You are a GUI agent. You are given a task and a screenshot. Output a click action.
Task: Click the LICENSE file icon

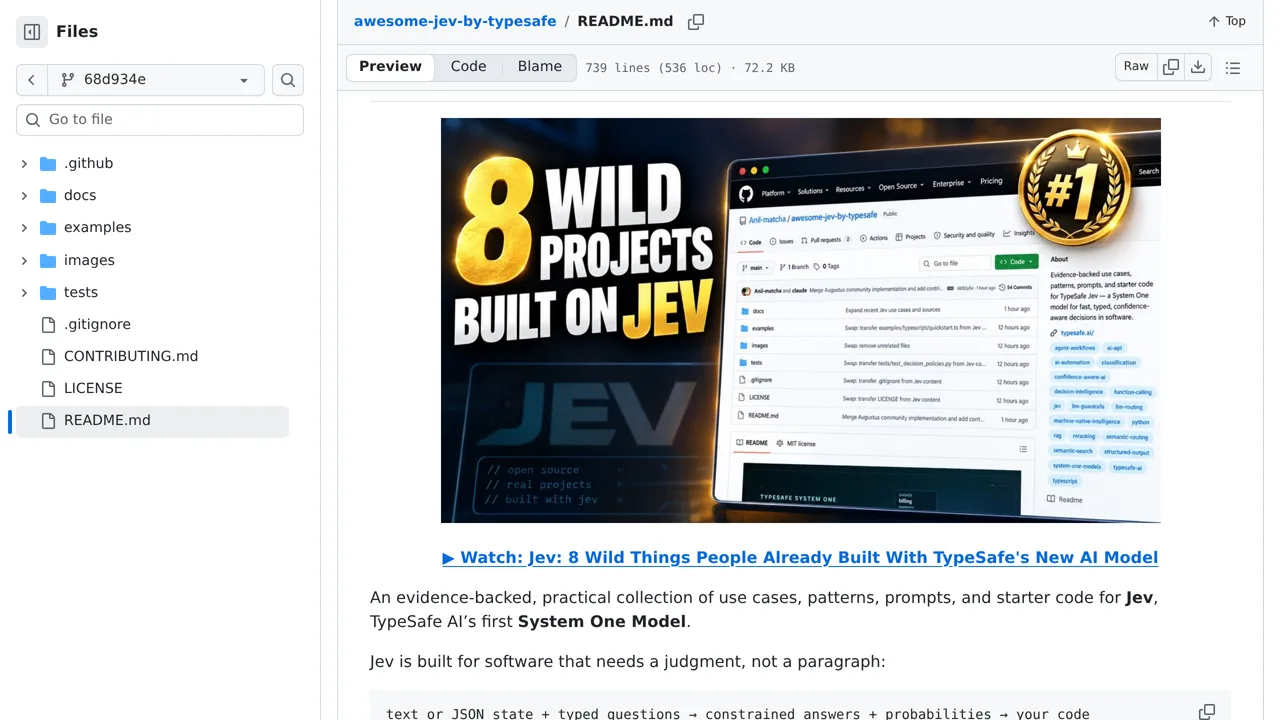[48, 389]
